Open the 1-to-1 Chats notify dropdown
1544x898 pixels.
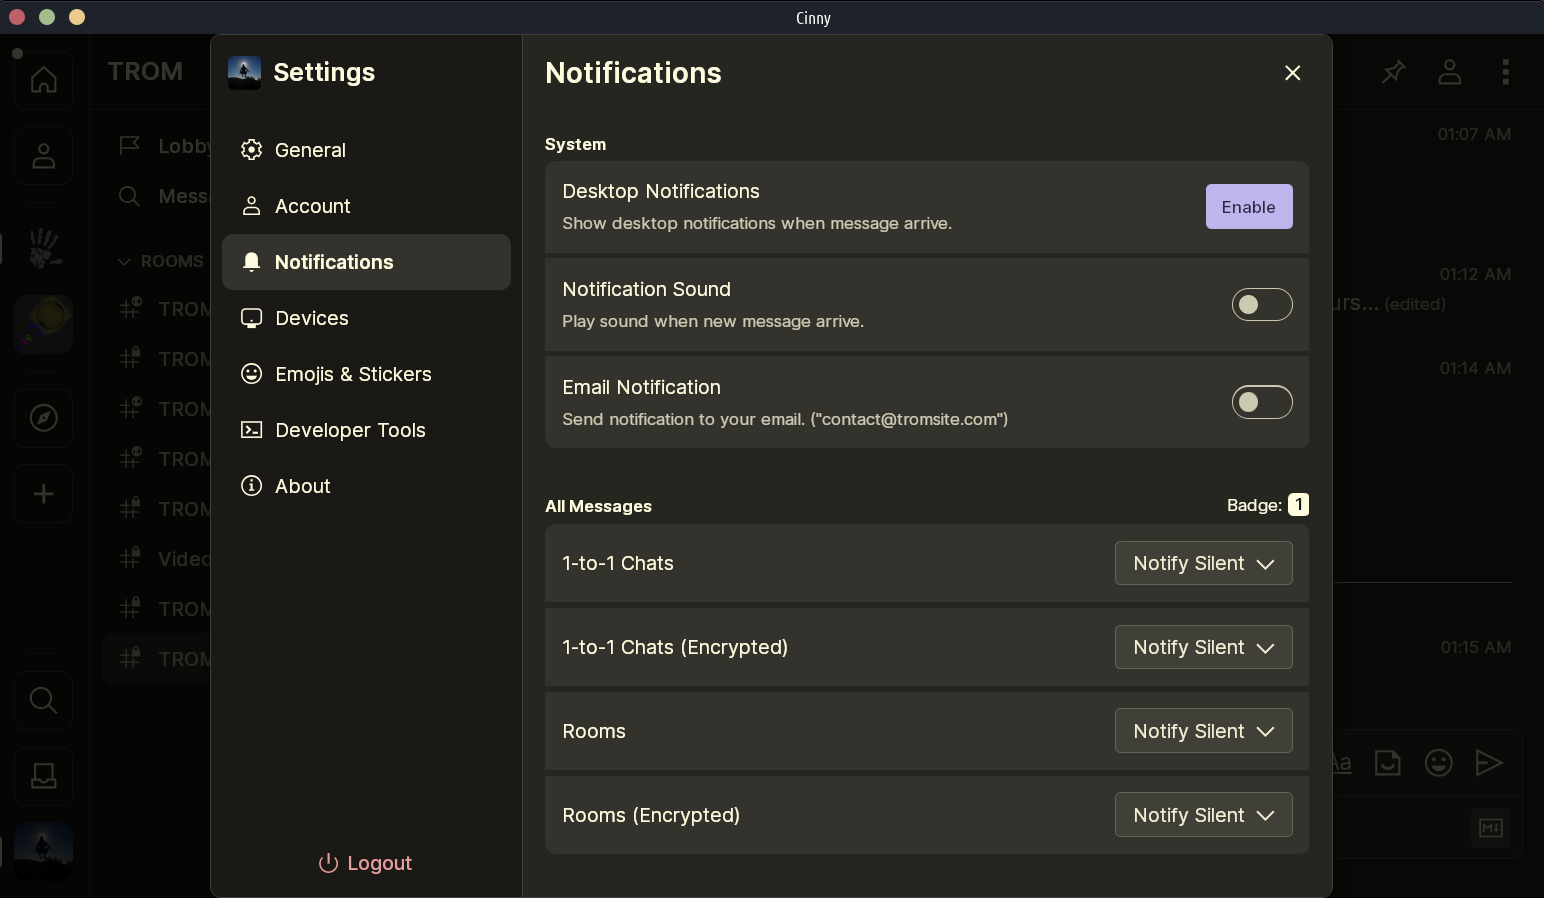click(1203, 563)
